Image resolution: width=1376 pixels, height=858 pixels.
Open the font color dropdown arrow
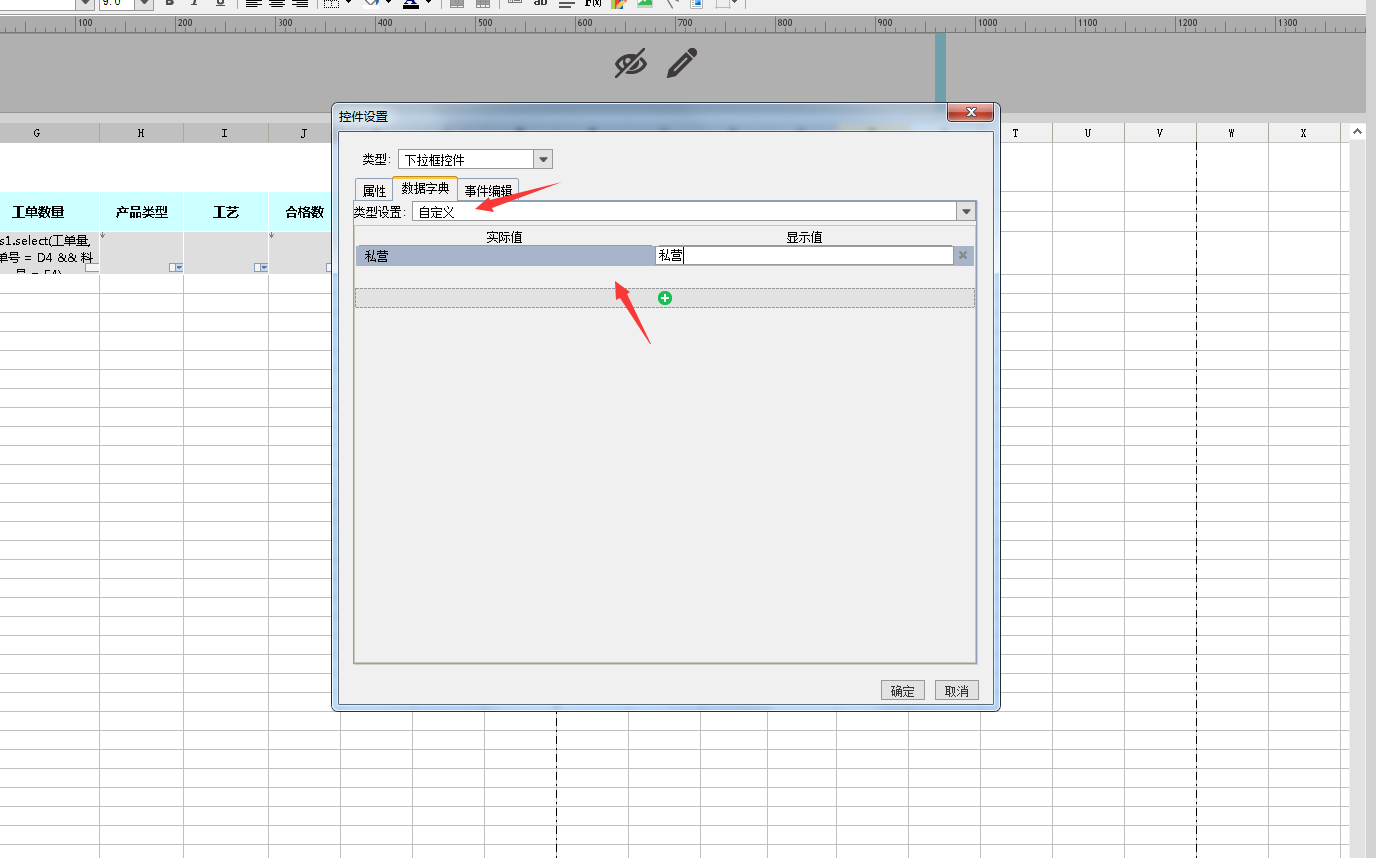click(429, 4)
